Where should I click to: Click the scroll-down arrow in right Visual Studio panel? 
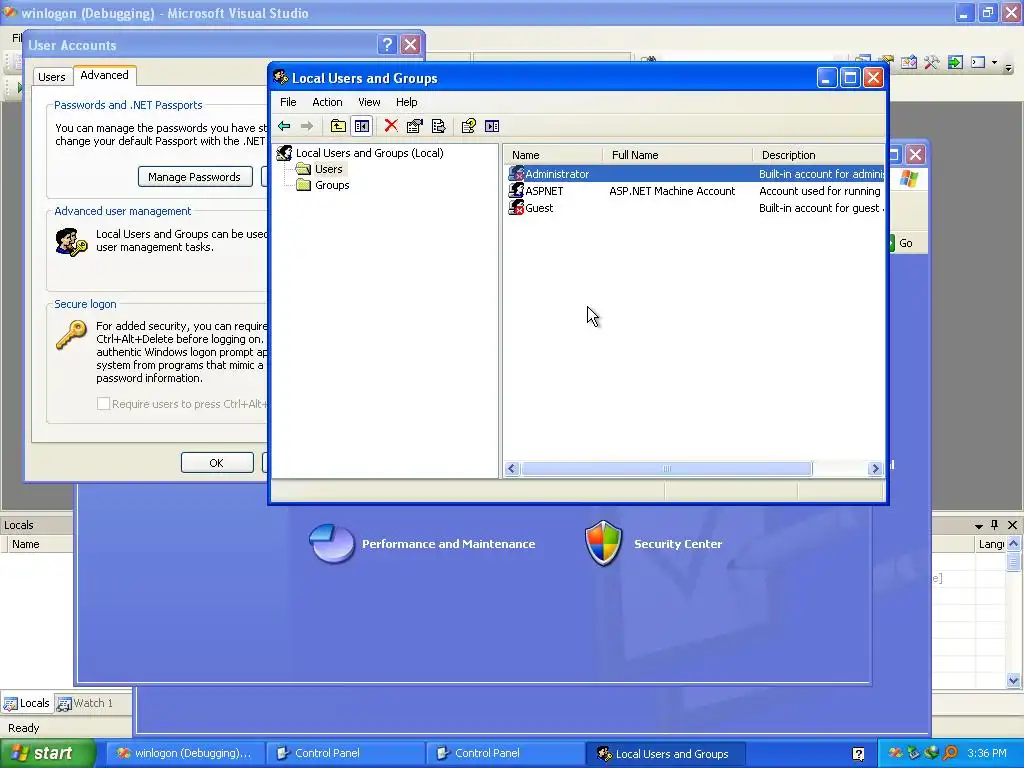(x=1013, y=680)
